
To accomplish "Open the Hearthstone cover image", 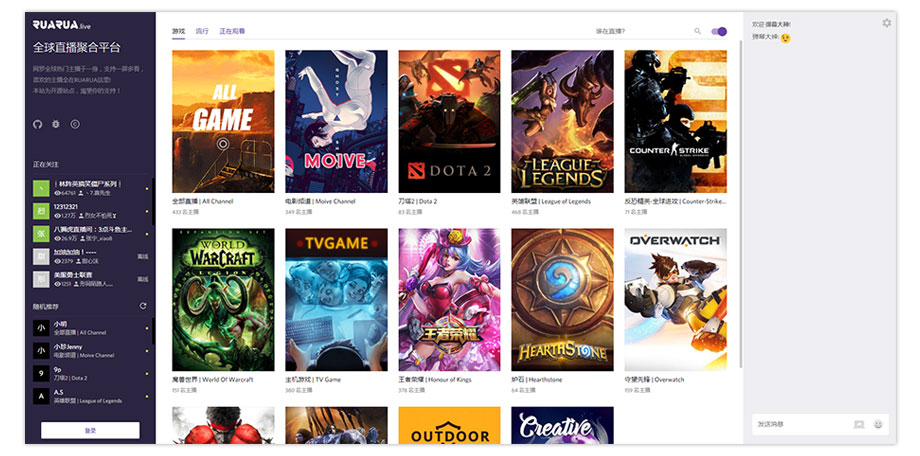I will coord(562,299).
